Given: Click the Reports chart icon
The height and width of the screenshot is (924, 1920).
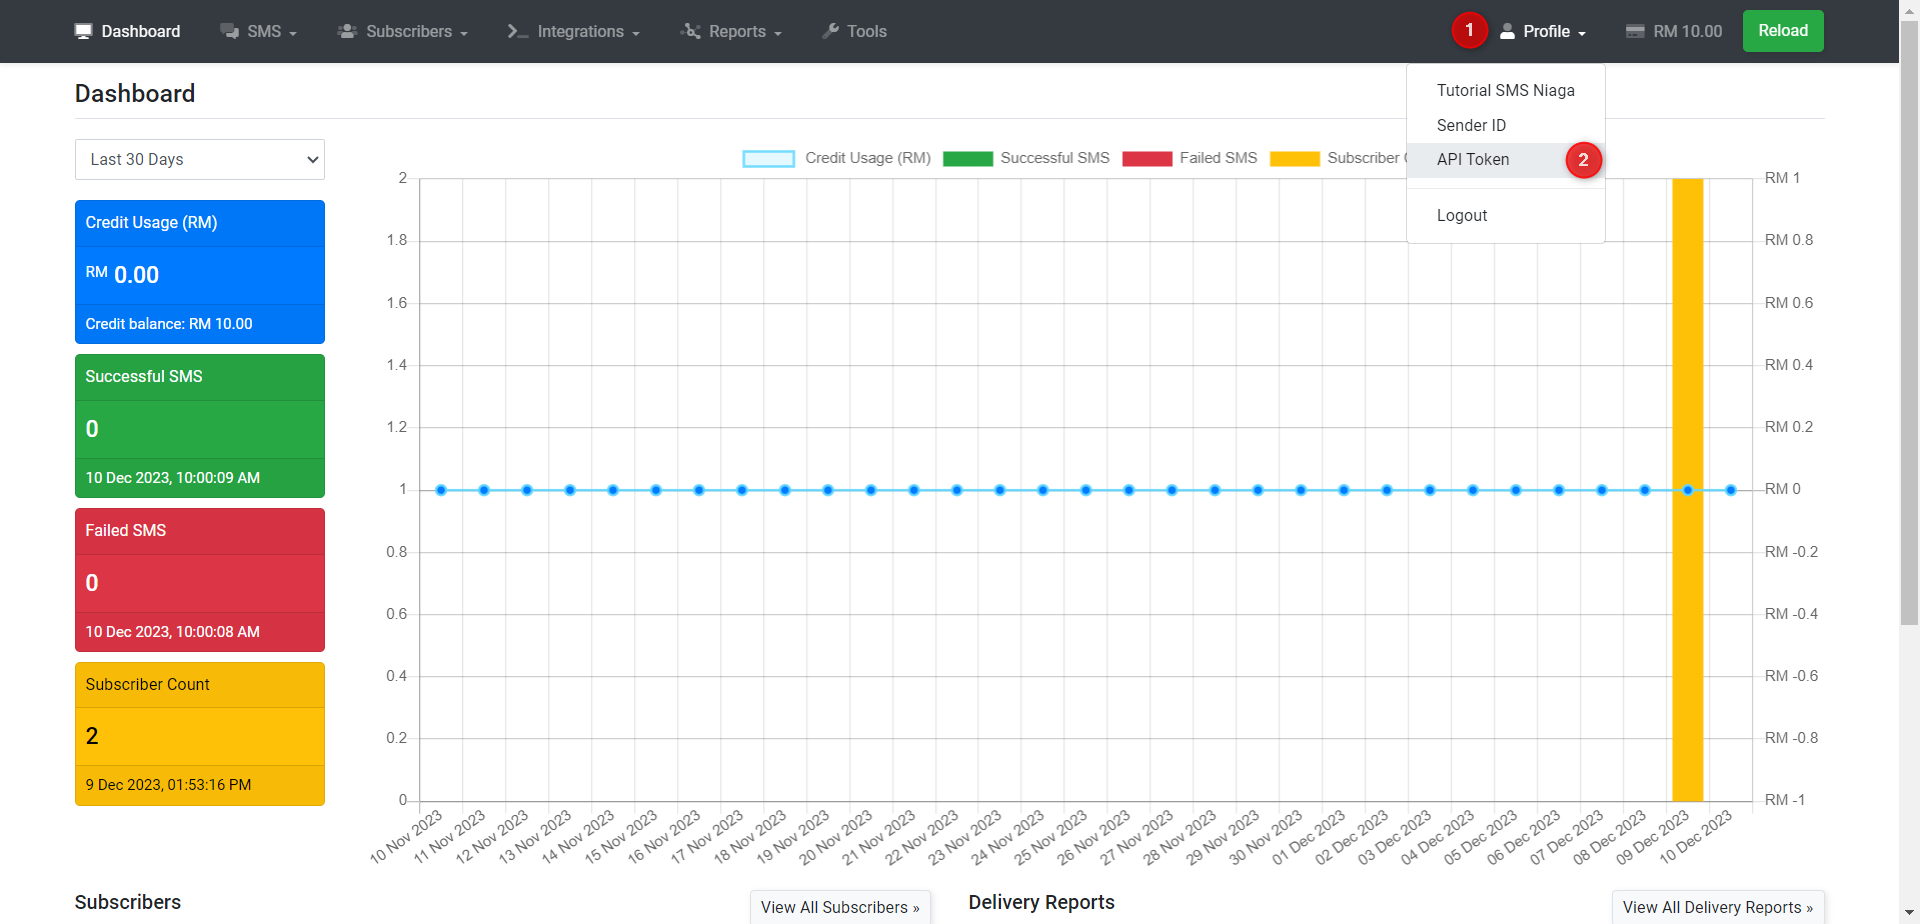Looking at the screenshot, I should pos(690,31).
